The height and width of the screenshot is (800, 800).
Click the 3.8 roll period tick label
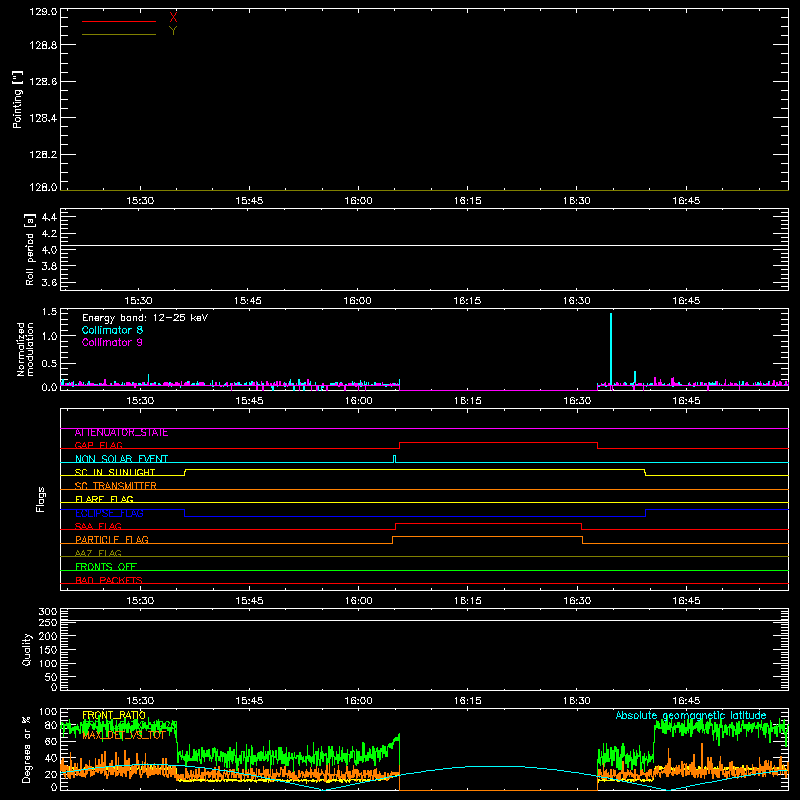point(49,266)
